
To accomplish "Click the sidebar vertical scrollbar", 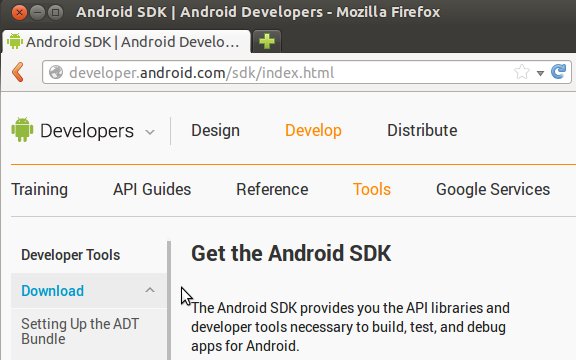I will click(x=169, y=300).
